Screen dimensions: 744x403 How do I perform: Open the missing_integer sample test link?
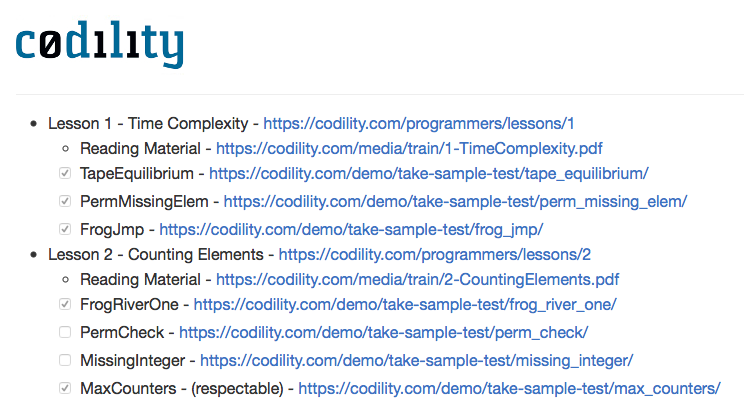pyautogui.click(x=416, y=361)
